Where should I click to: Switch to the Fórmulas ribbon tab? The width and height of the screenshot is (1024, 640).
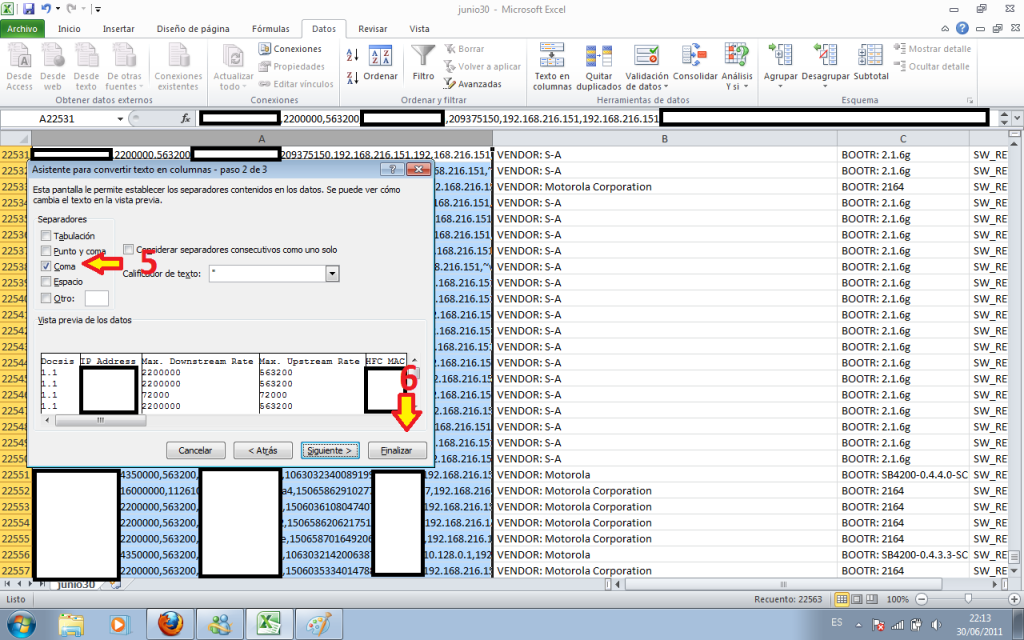[x=271, y=29]
